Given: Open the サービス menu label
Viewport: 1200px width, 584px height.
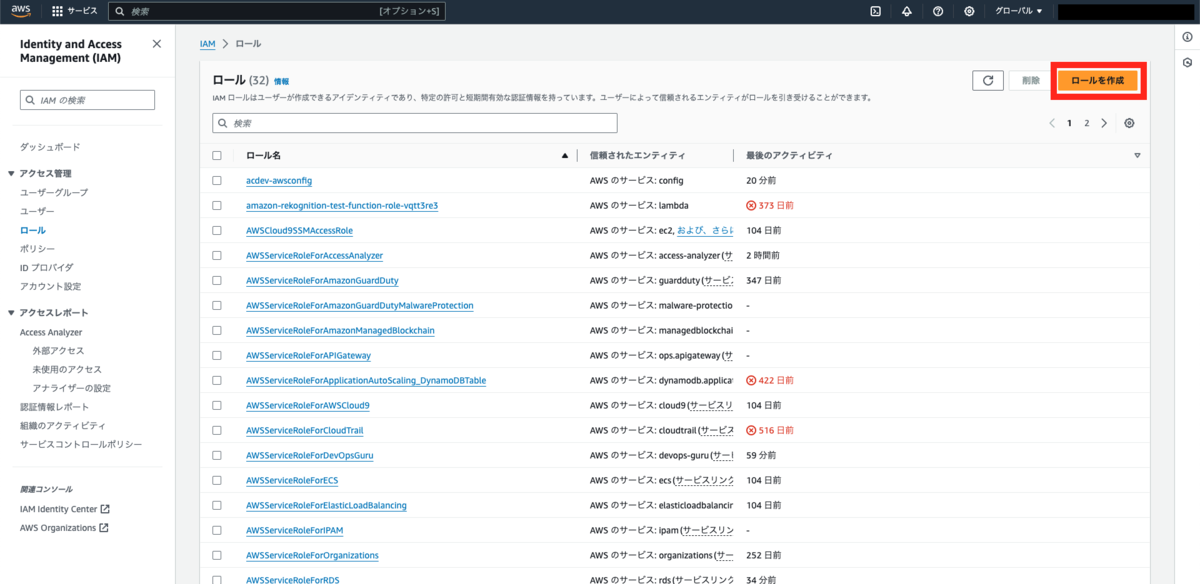Looking at the screenshot, I should 83,11.
